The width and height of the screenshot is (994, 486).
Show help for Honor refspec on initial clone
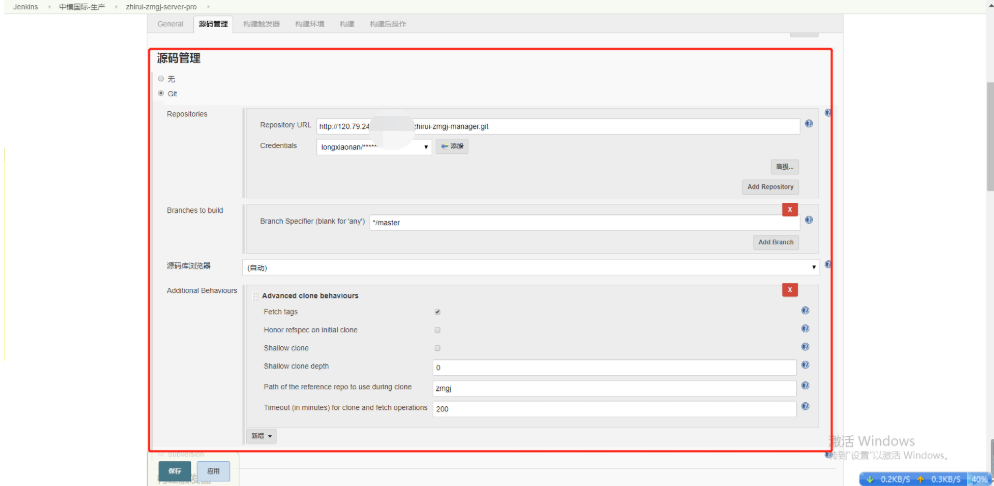coord(805,329)
